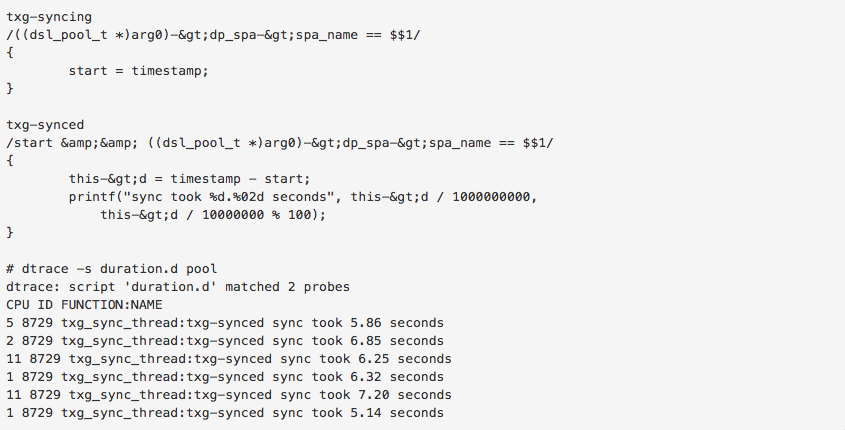This screenshot has height=430, width=845.
Task: Click the opening brace below the txg-syncing predicate
Action: pyautogui.click(x=10, y=53)
